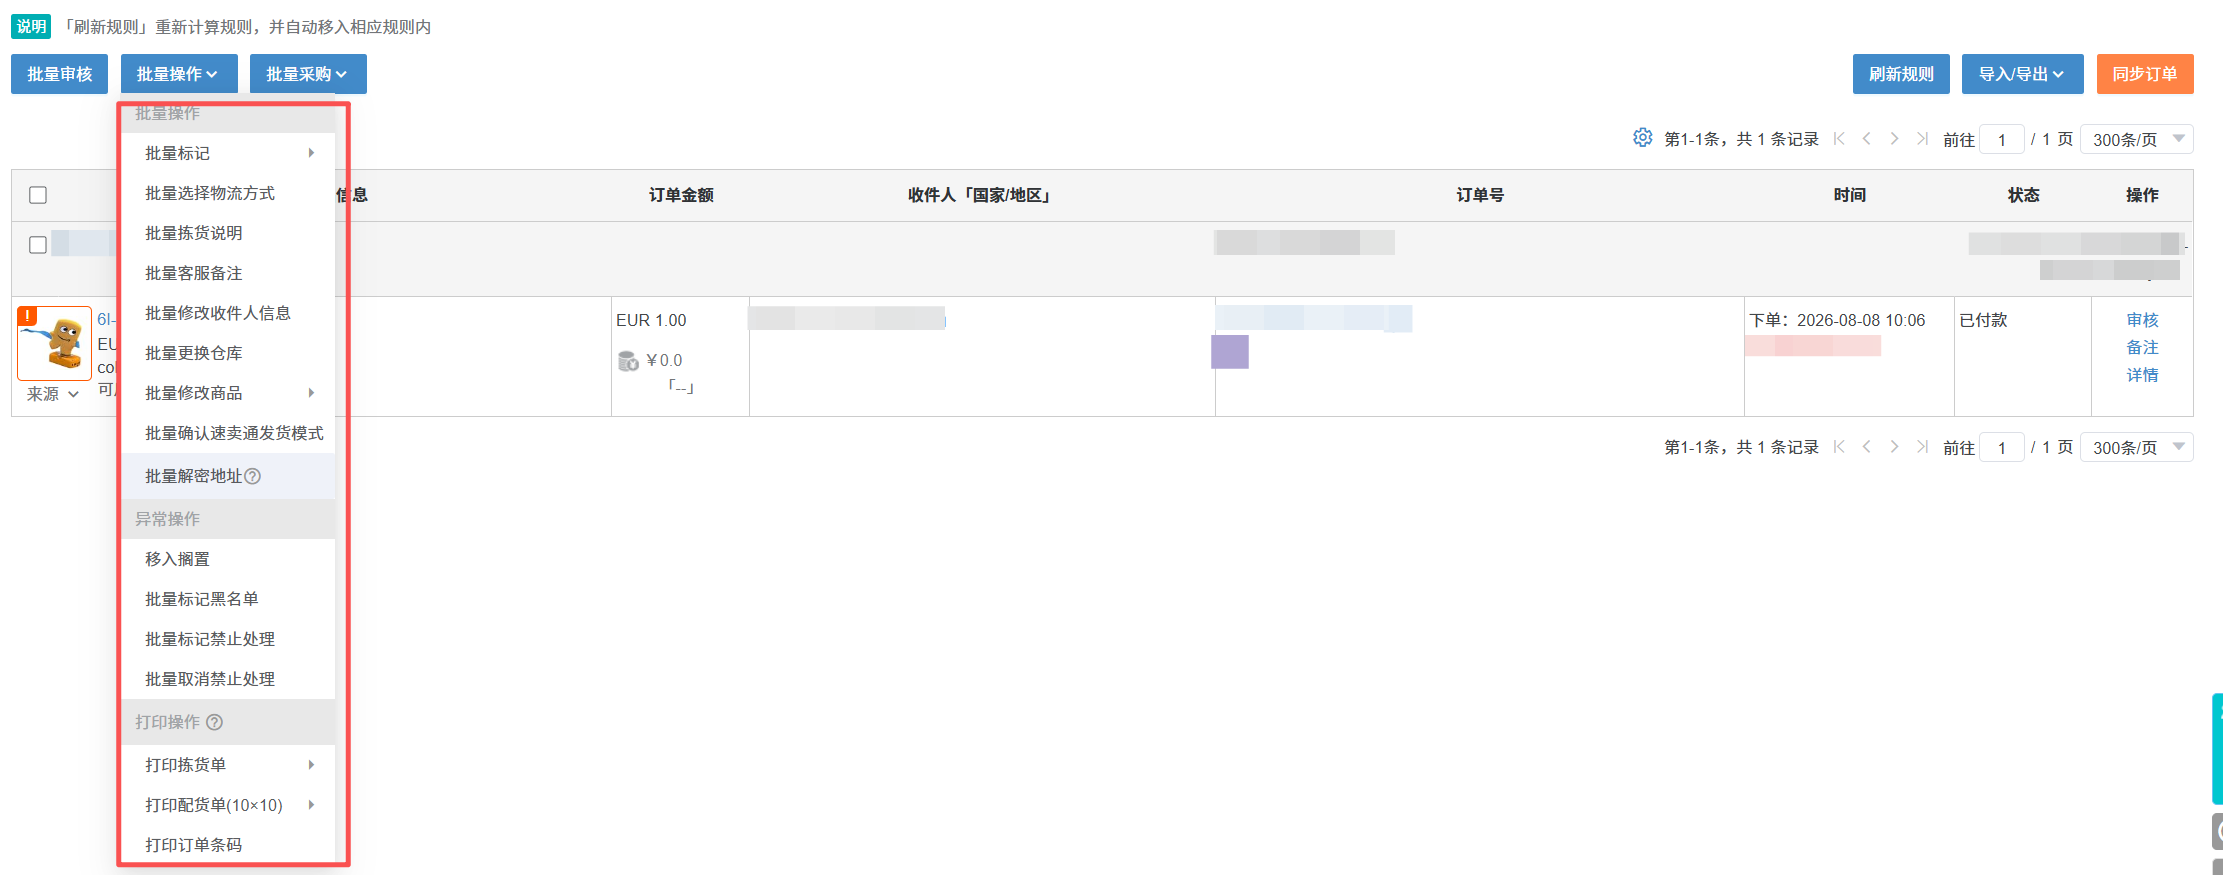
Task: Choose 批量确认速卖通发货模式 option
Action: pyautogui.click(x=228, y=433)
